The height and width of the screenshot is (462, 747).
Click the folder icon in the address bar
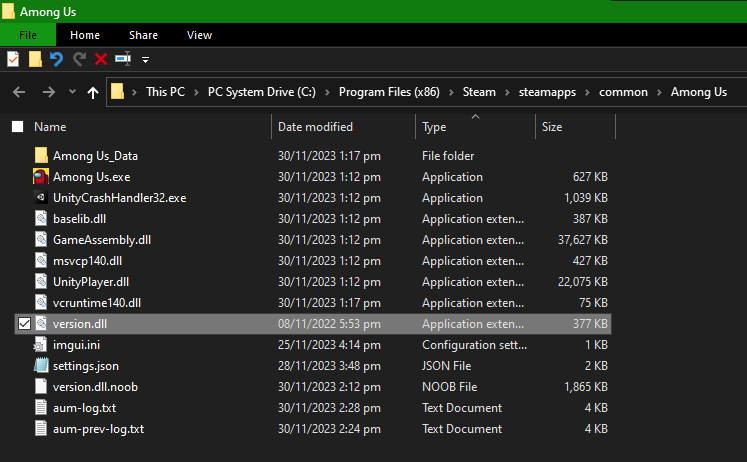(x=117, y=91)
